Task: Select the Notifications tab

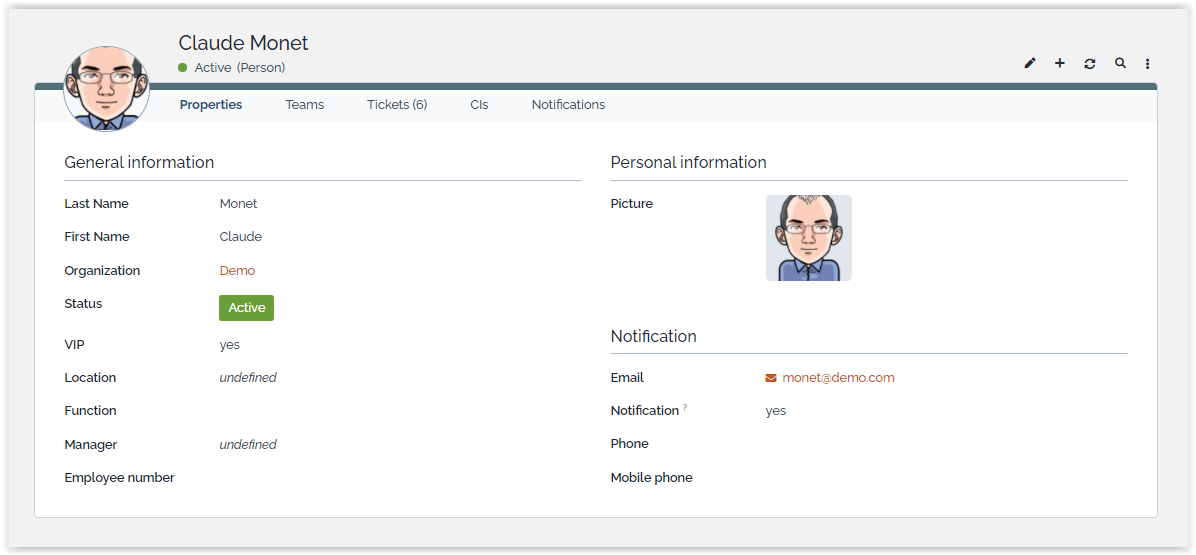Action: point(568,105)
